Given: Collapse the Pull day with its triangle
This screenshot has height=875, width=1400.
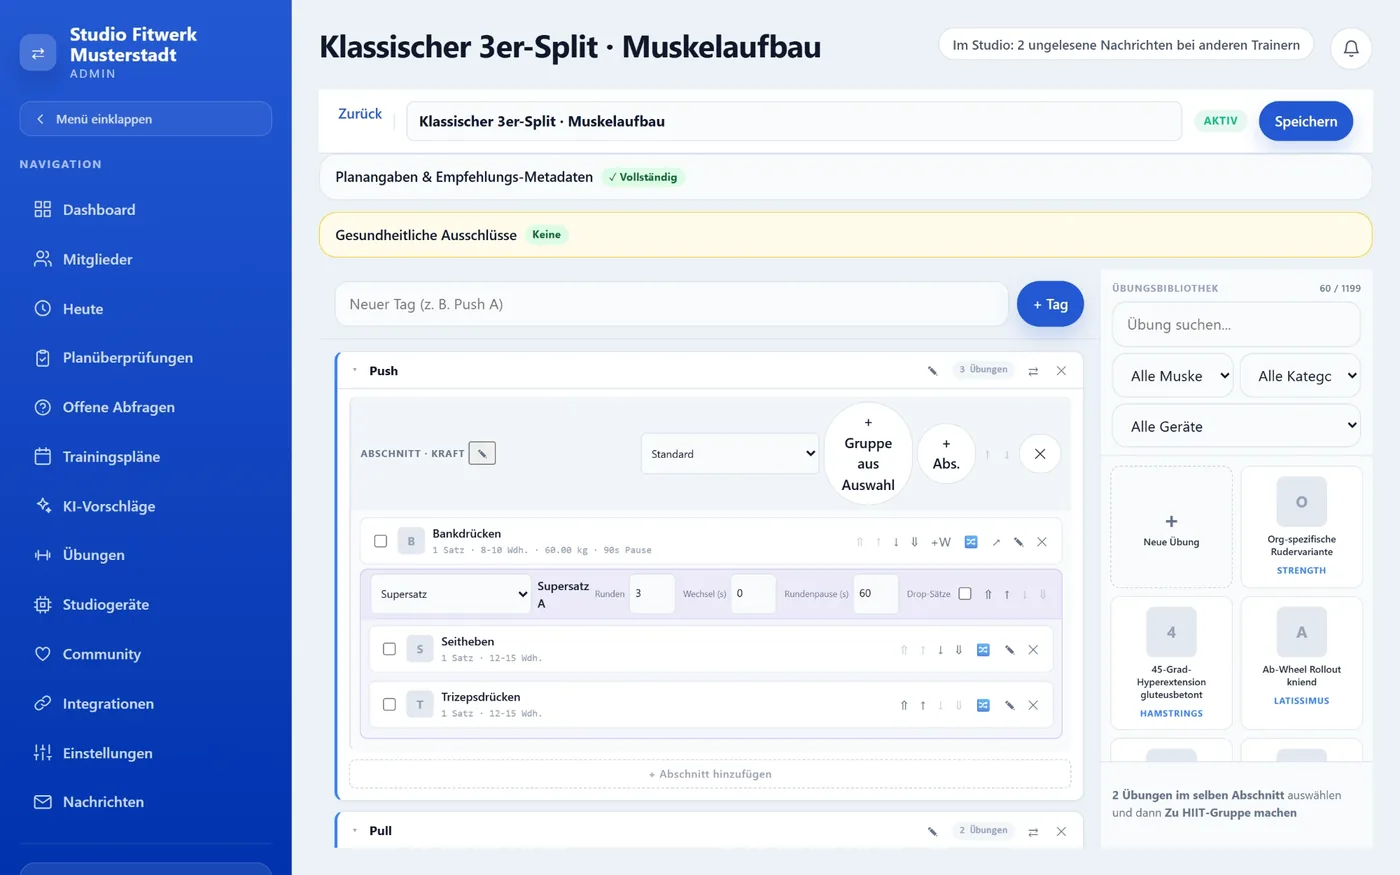Looking at the screenshot, I should tap(354, 831).
